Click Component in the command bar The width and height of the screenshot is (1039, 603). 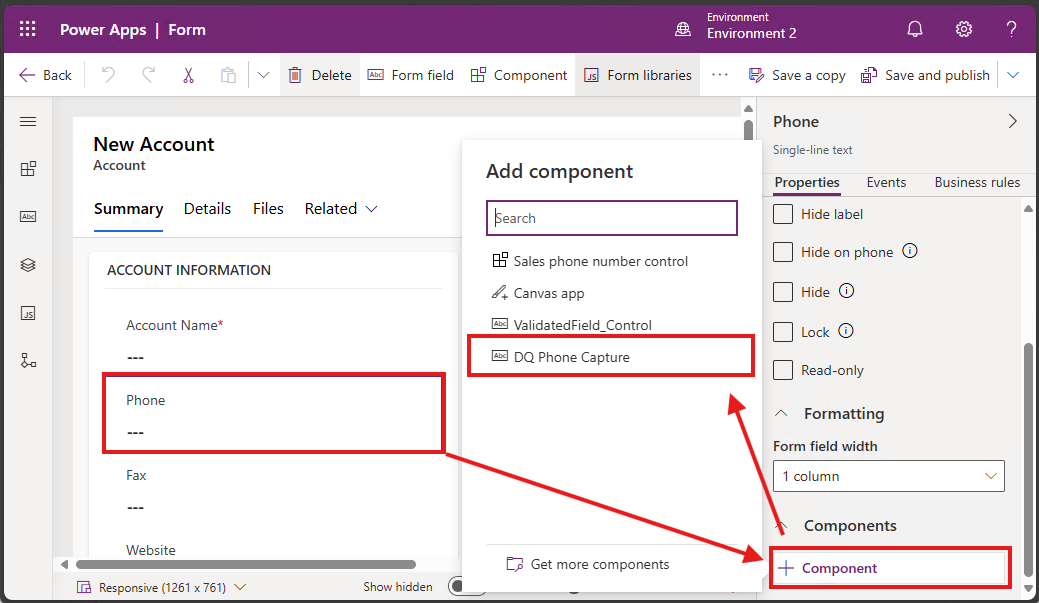tap(519, 75)
